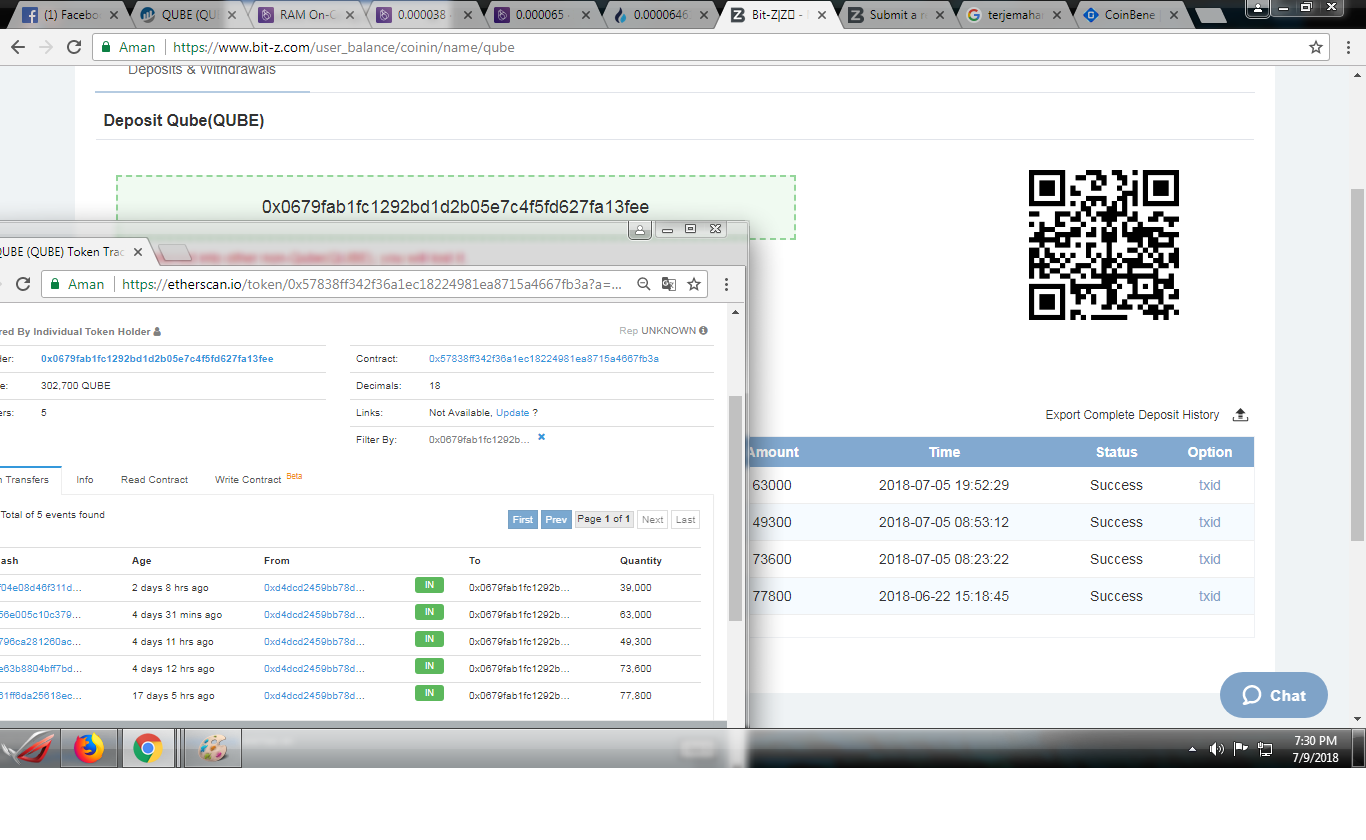Click the Etherscan window vertical scrollbar
This screenshot has width=1366, height=840.
click(736, 507)
